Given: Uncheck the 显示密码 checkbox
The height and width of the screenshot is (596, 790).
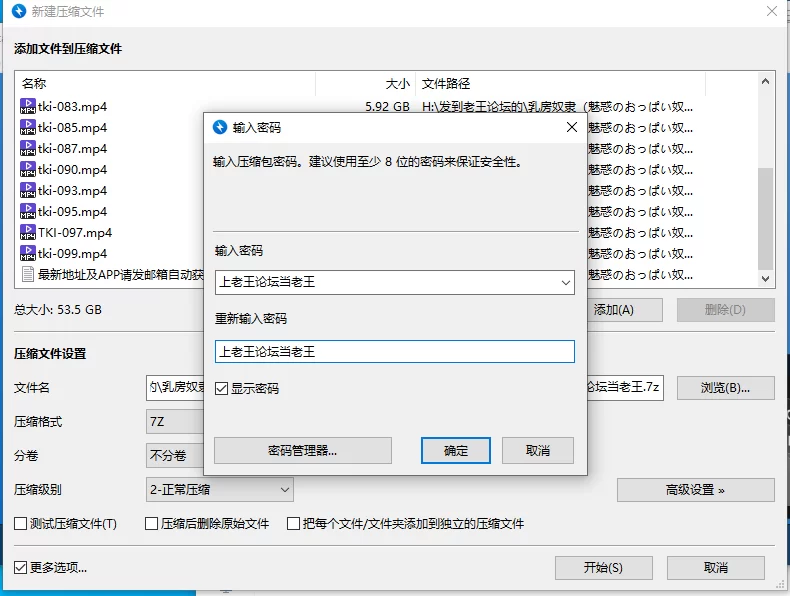Looking at the screenshot, I should [x=222, y=389].
